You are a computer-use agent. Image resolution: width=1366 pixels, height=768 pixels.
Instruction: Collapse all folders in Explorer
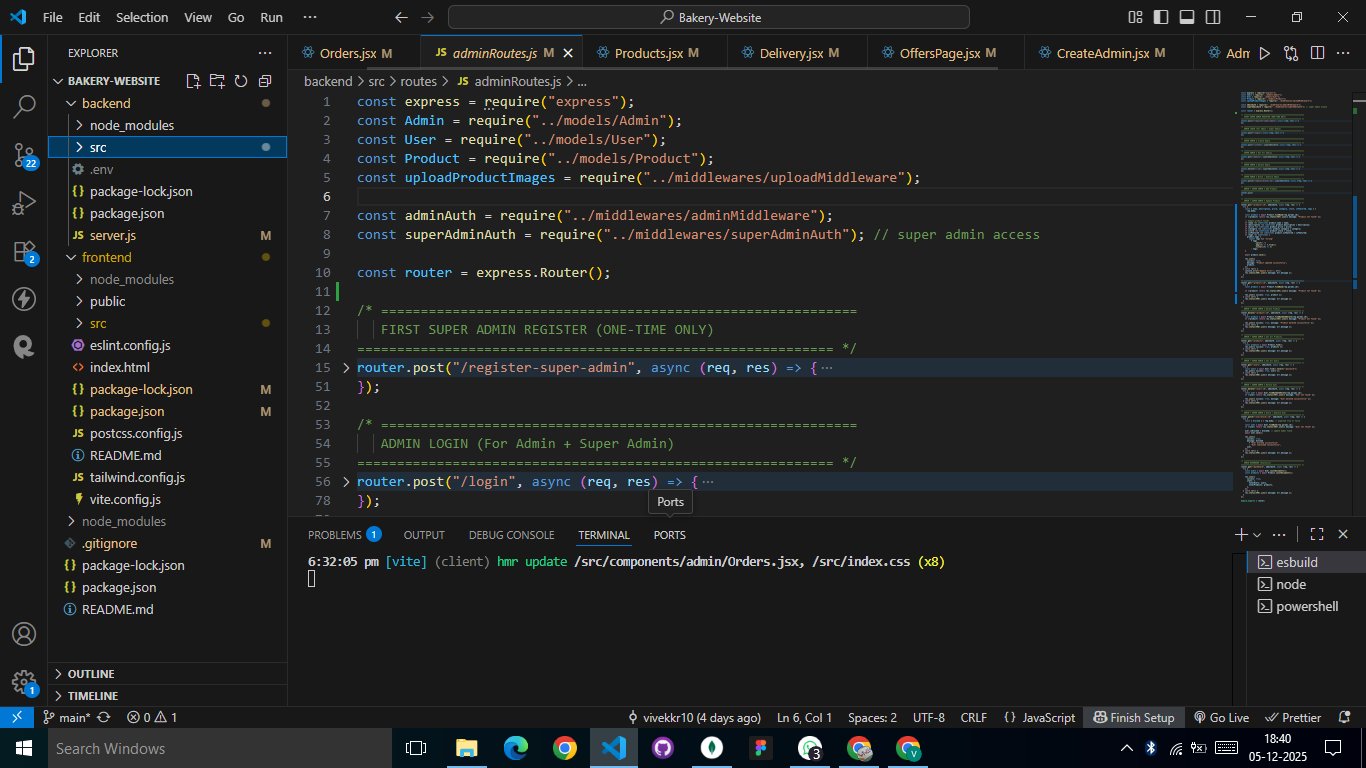pos(265,81)
